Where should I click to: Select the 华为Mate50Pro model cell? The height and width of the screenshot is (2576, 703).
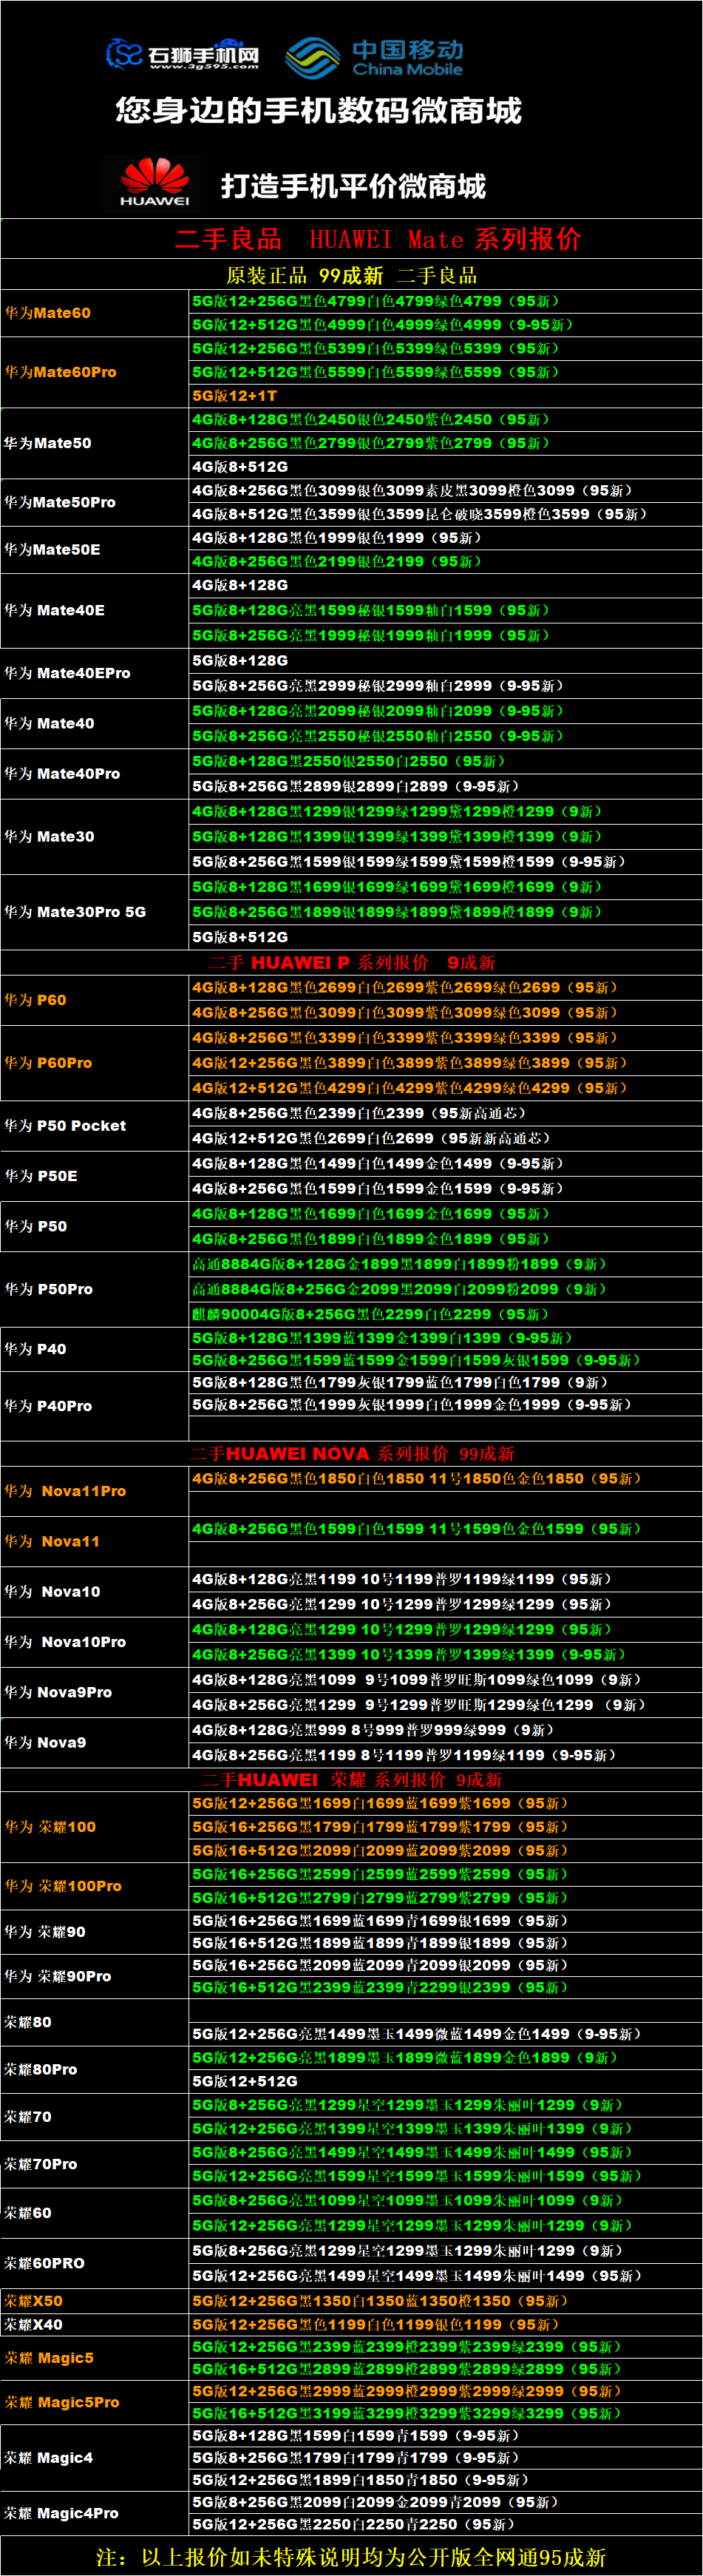point(95,502)
